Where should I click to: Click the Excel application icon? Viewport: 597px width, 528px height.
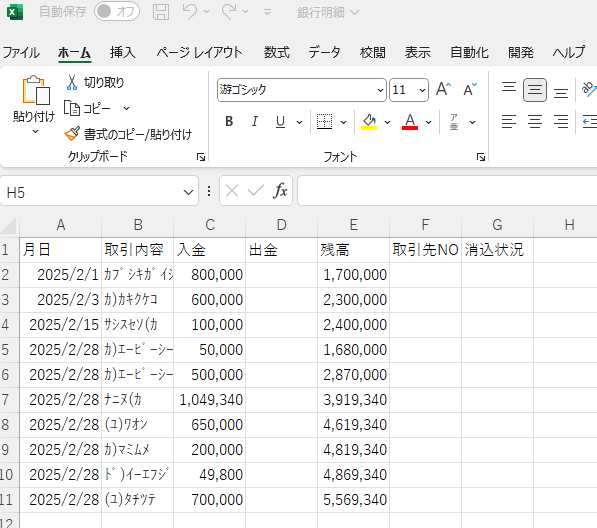(15, 12)
